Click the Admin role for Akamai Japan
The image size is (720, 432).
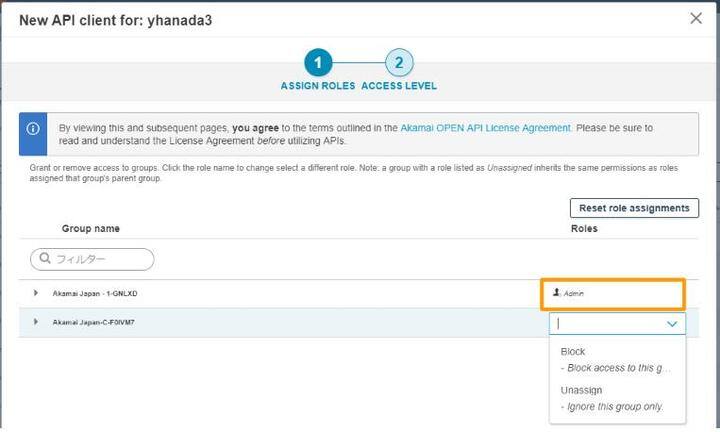pos(573,293)
